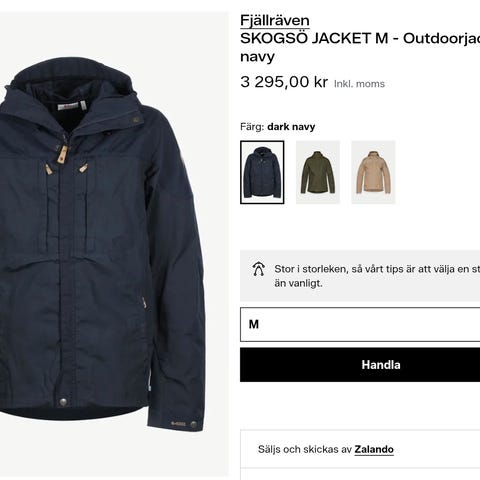Click the bottom hem snap button in photo
Viewport: 480px width, 480px height.
(63, 402)
